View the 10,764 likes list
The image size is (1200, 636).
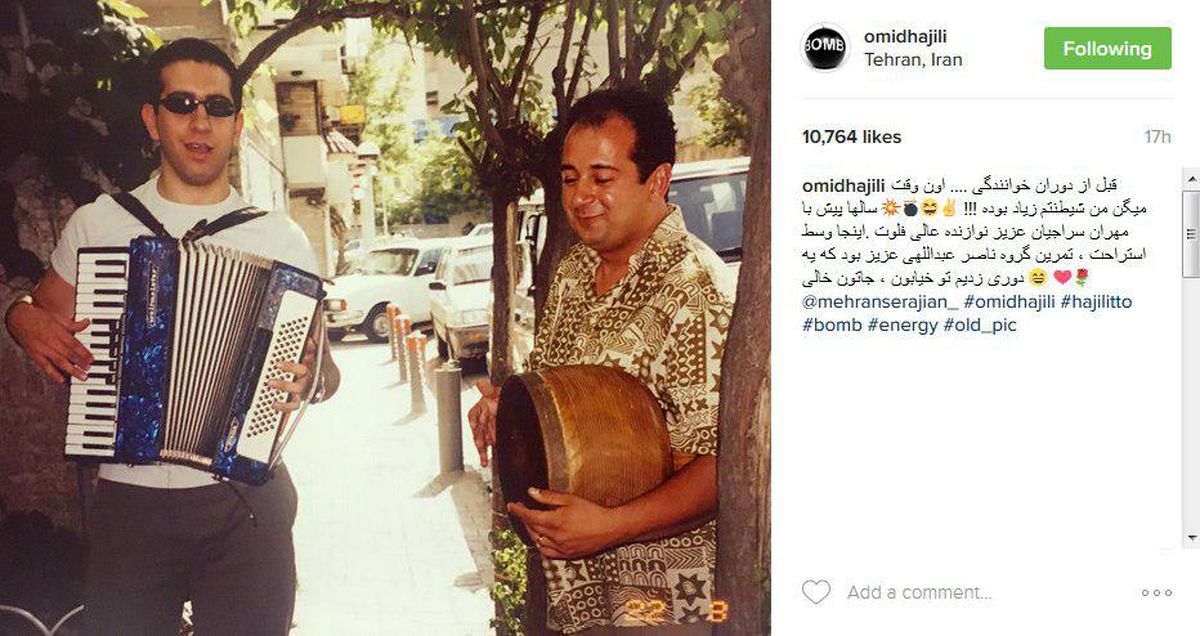pyautogui.click(x=852, y=137)
